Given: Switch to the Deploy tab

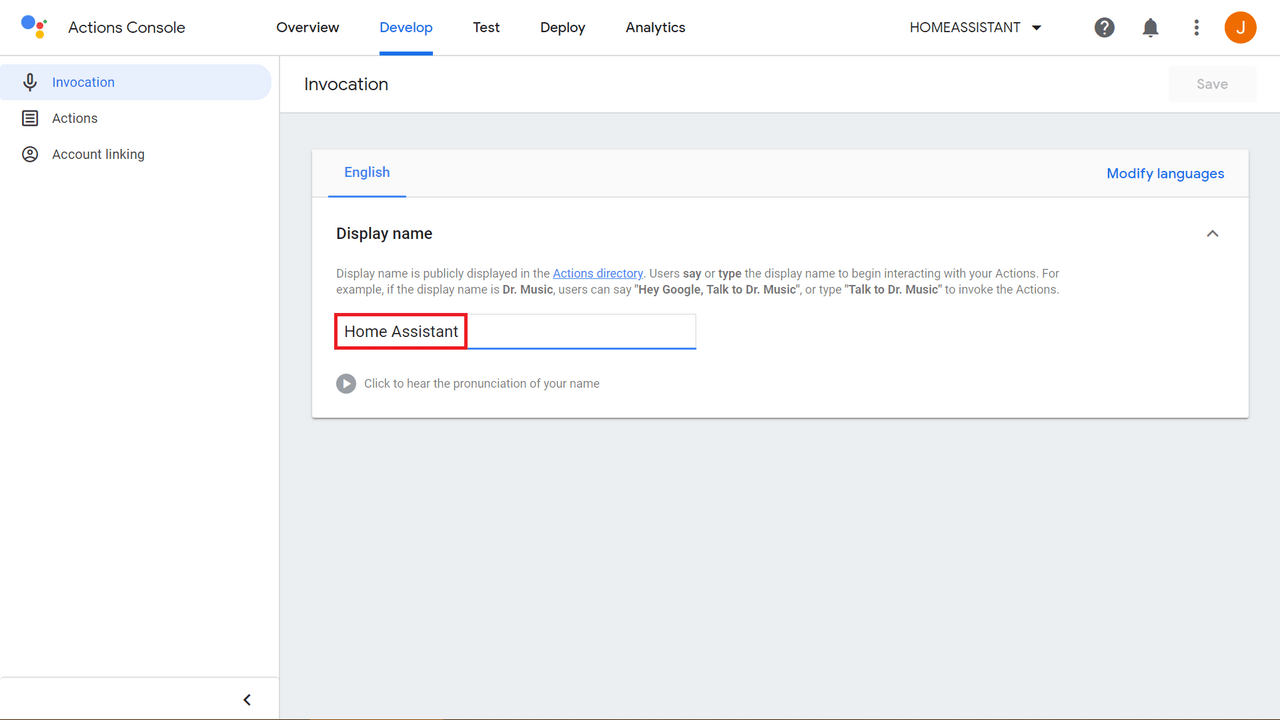Looking at the screenshot, I should click(563, 27).
